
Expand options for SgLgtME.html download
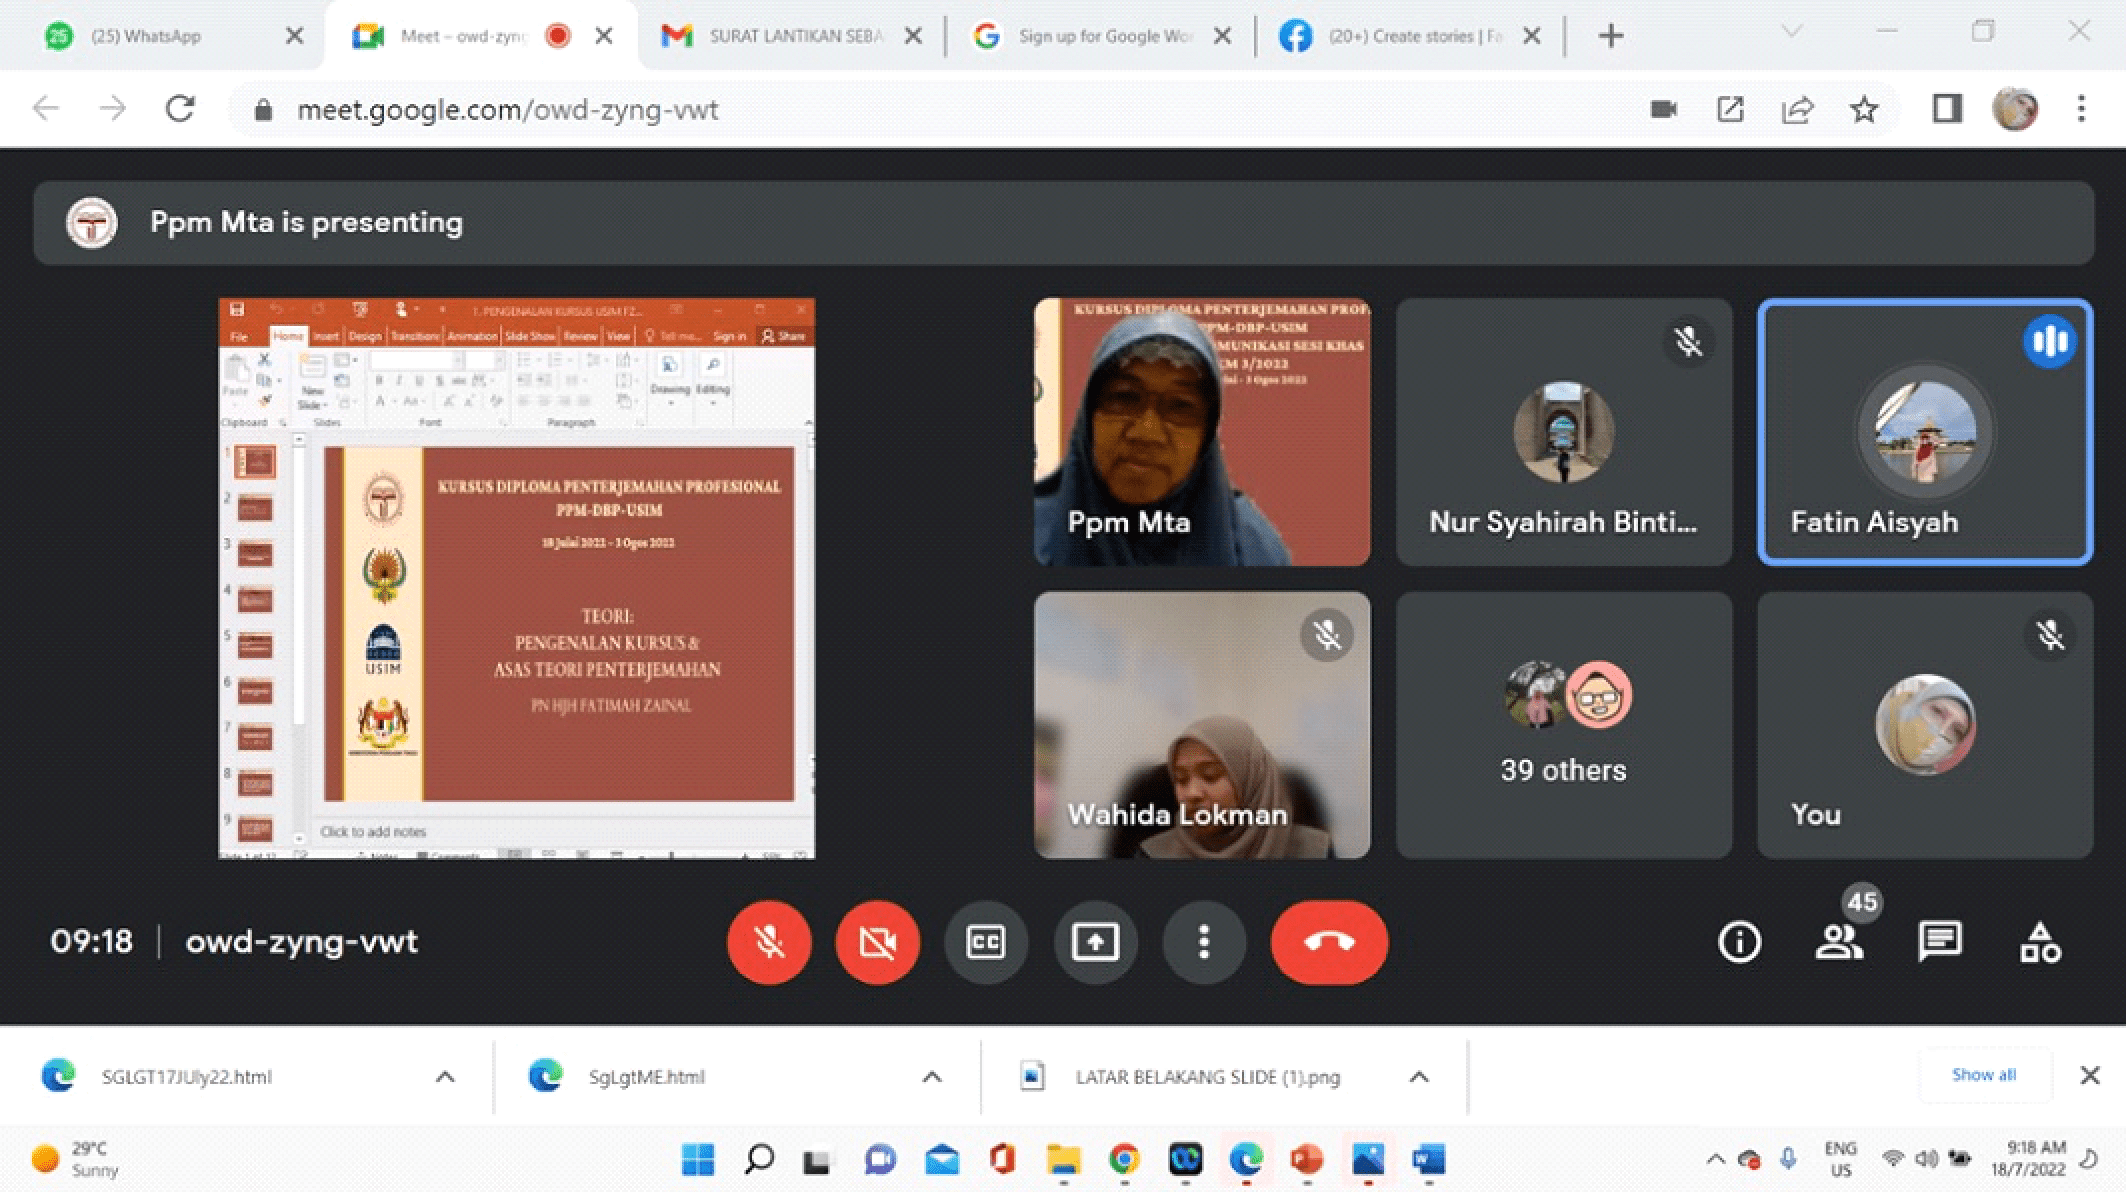pyautogui.click(x=932, y=1077)
